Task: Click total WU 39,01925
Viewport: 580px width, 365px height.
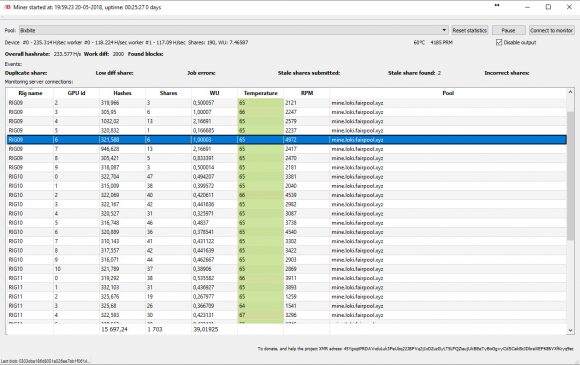Action: [205, 329]
